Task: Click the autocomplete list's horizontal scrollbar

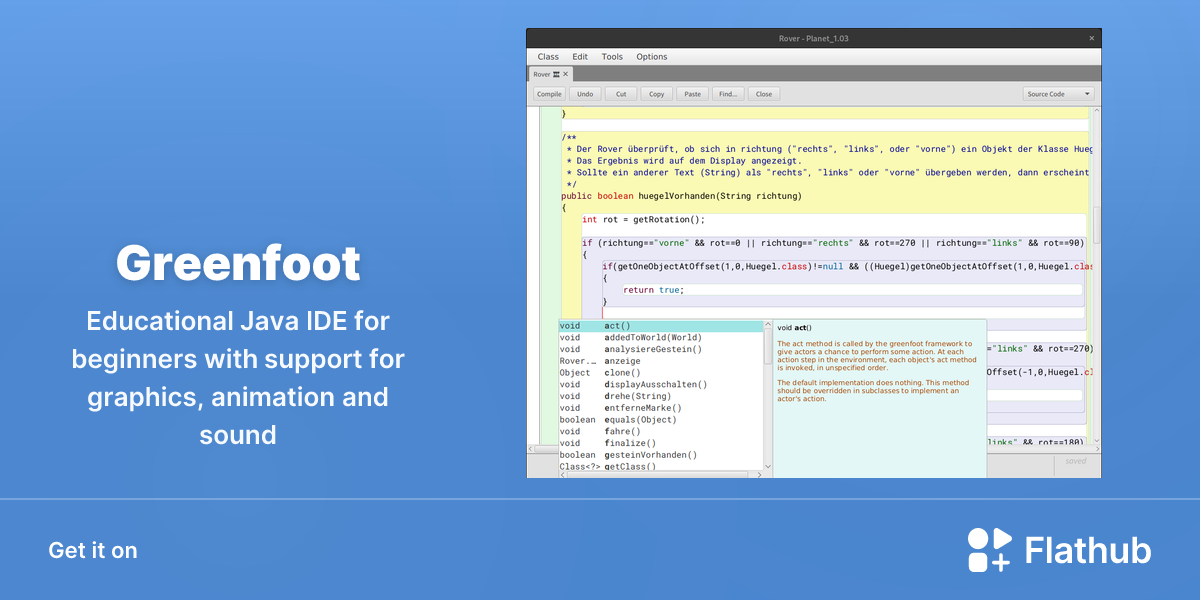Action: 661,475
